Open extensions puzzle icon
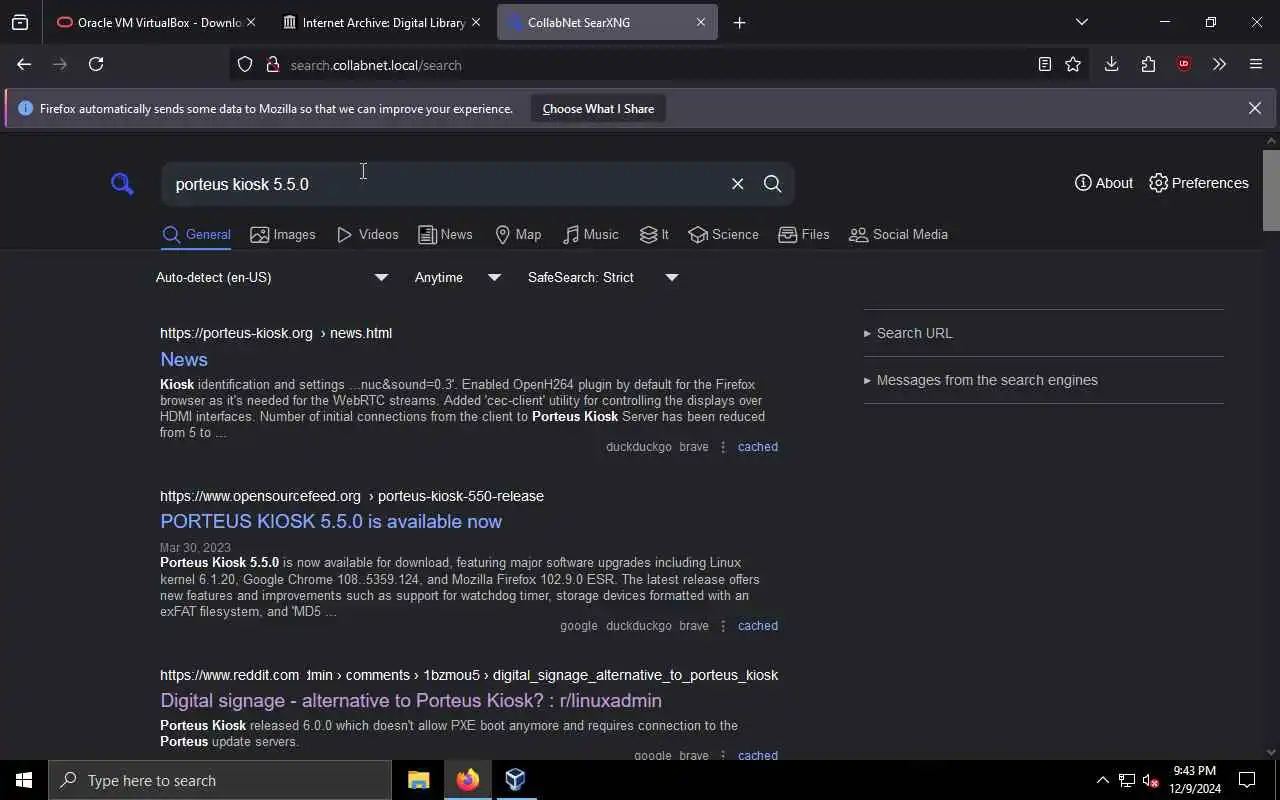1280x800 pixels. tap(1148, 64)
